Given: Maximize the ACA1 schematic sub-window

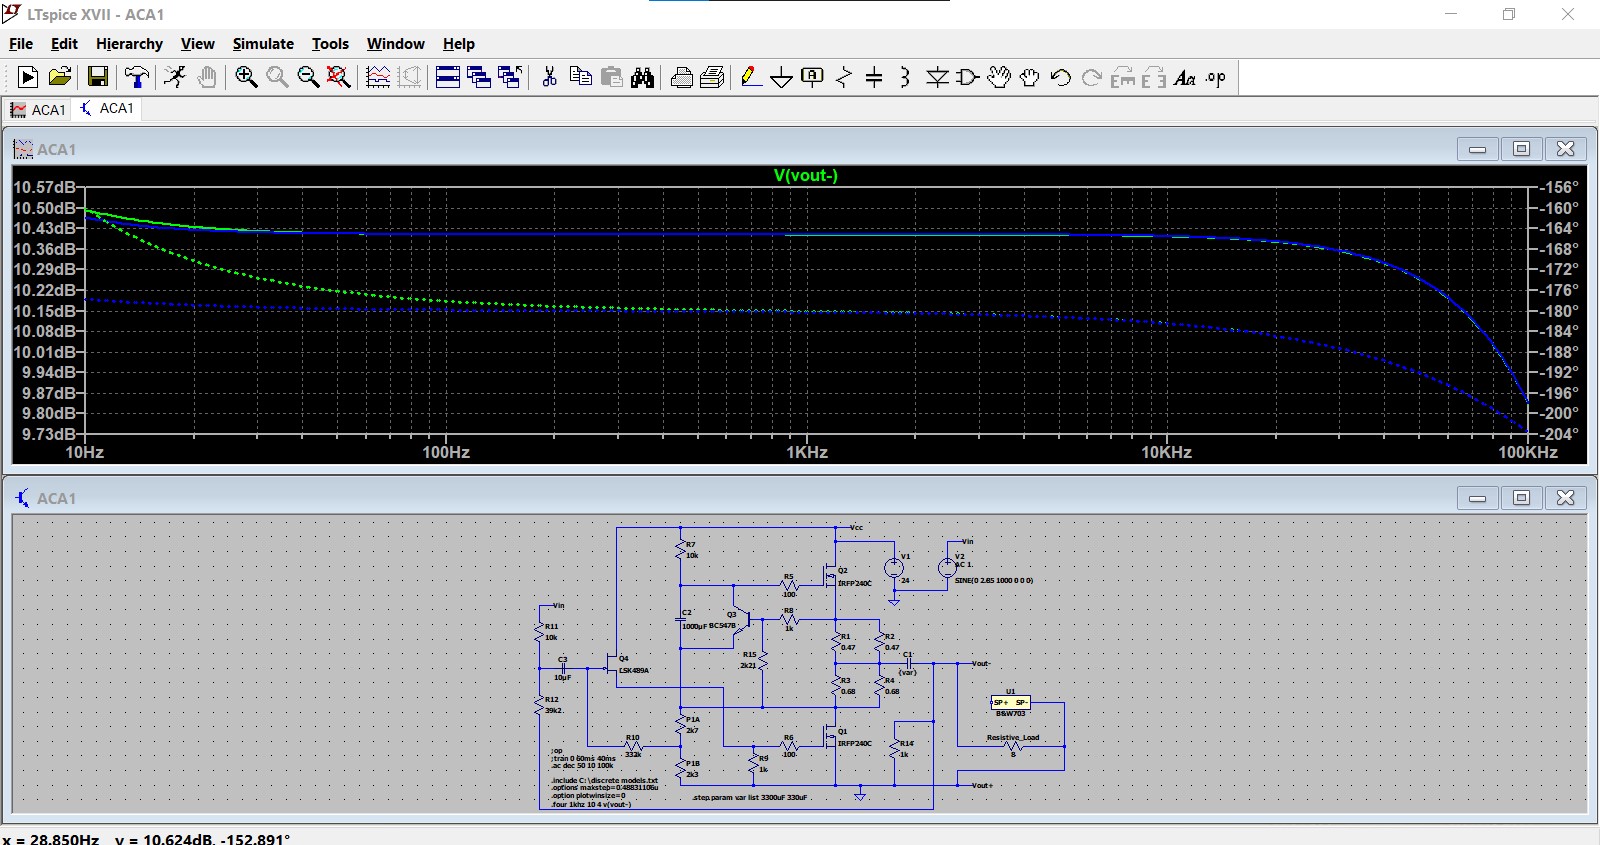Looking at the screenshot, I should point(1522,498).
